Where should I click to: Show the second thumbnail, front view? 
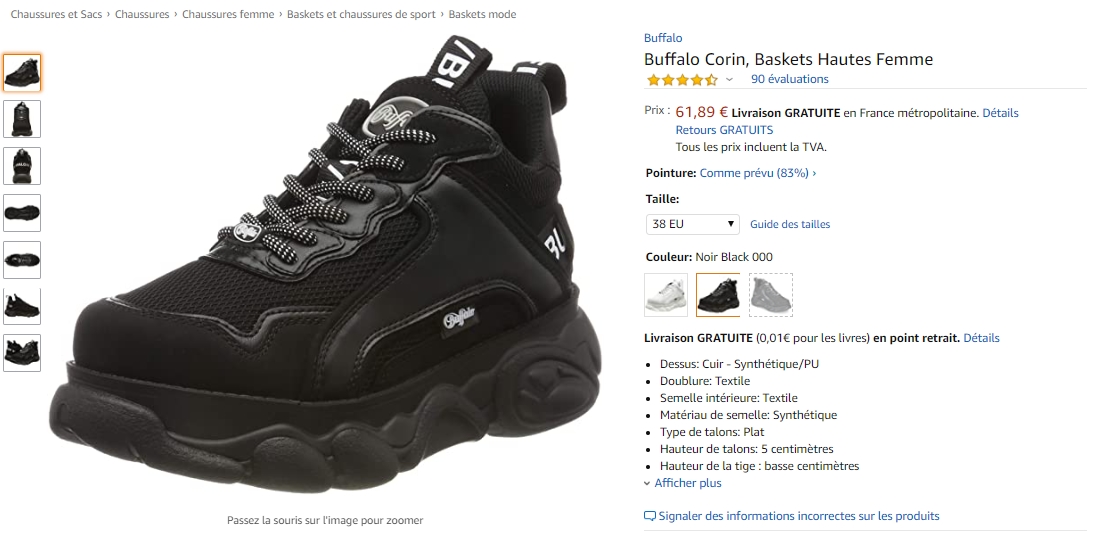[x=22, y=119]
